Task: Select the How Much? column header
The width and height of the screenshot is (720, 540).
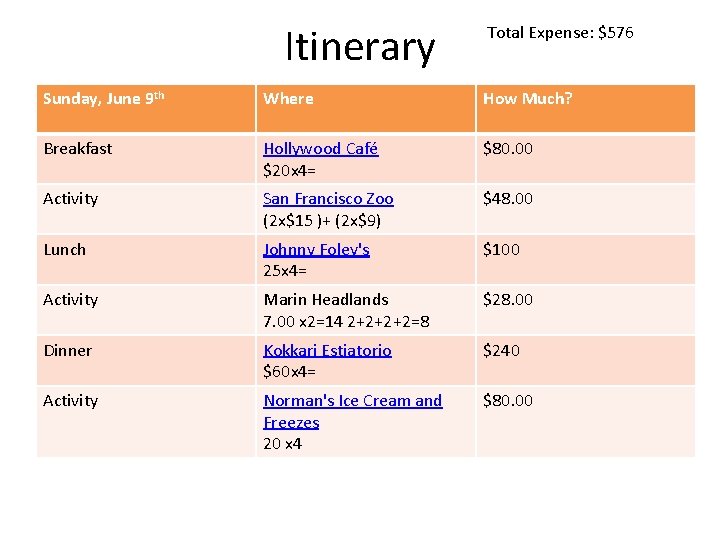Action: [586, 108]
